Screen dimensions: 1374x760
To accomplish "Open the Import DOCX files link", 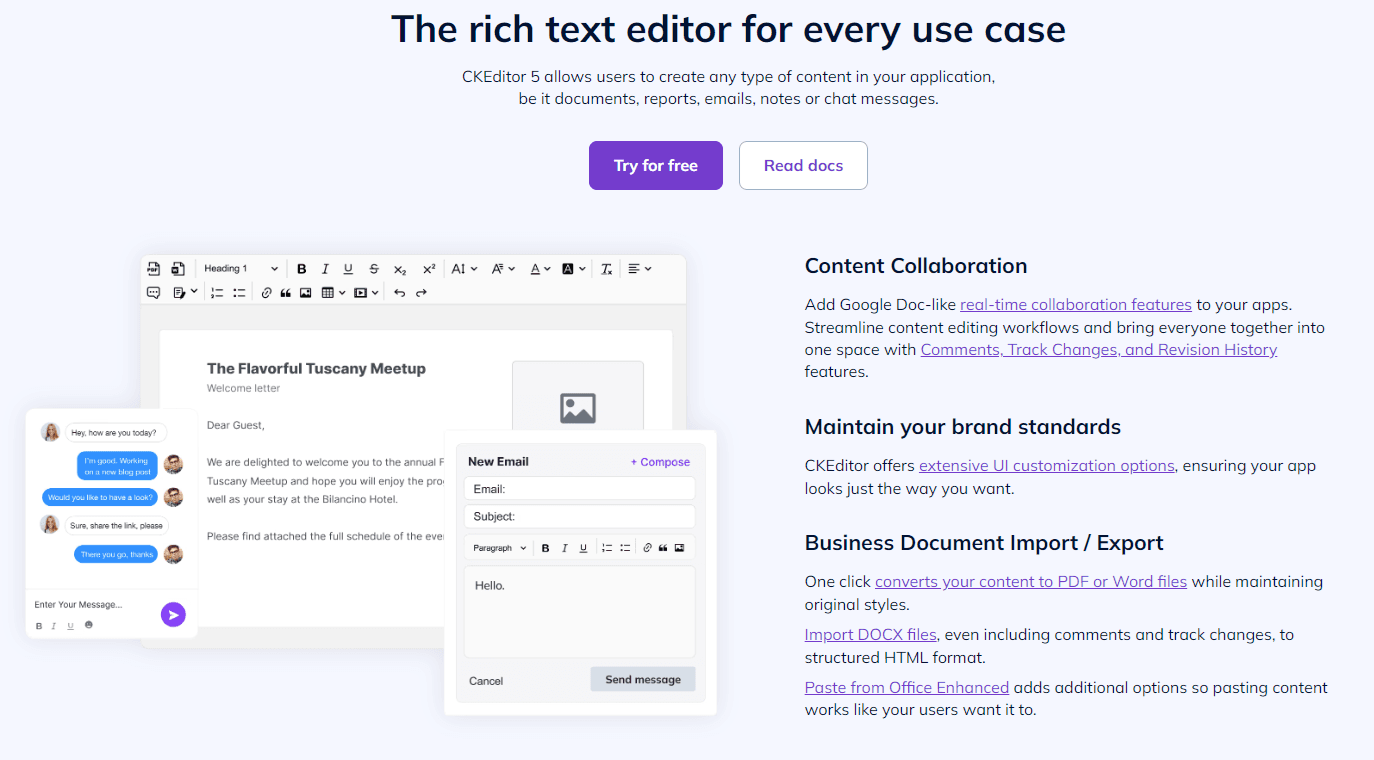I will pyautogui.click(x=870, y=634).
